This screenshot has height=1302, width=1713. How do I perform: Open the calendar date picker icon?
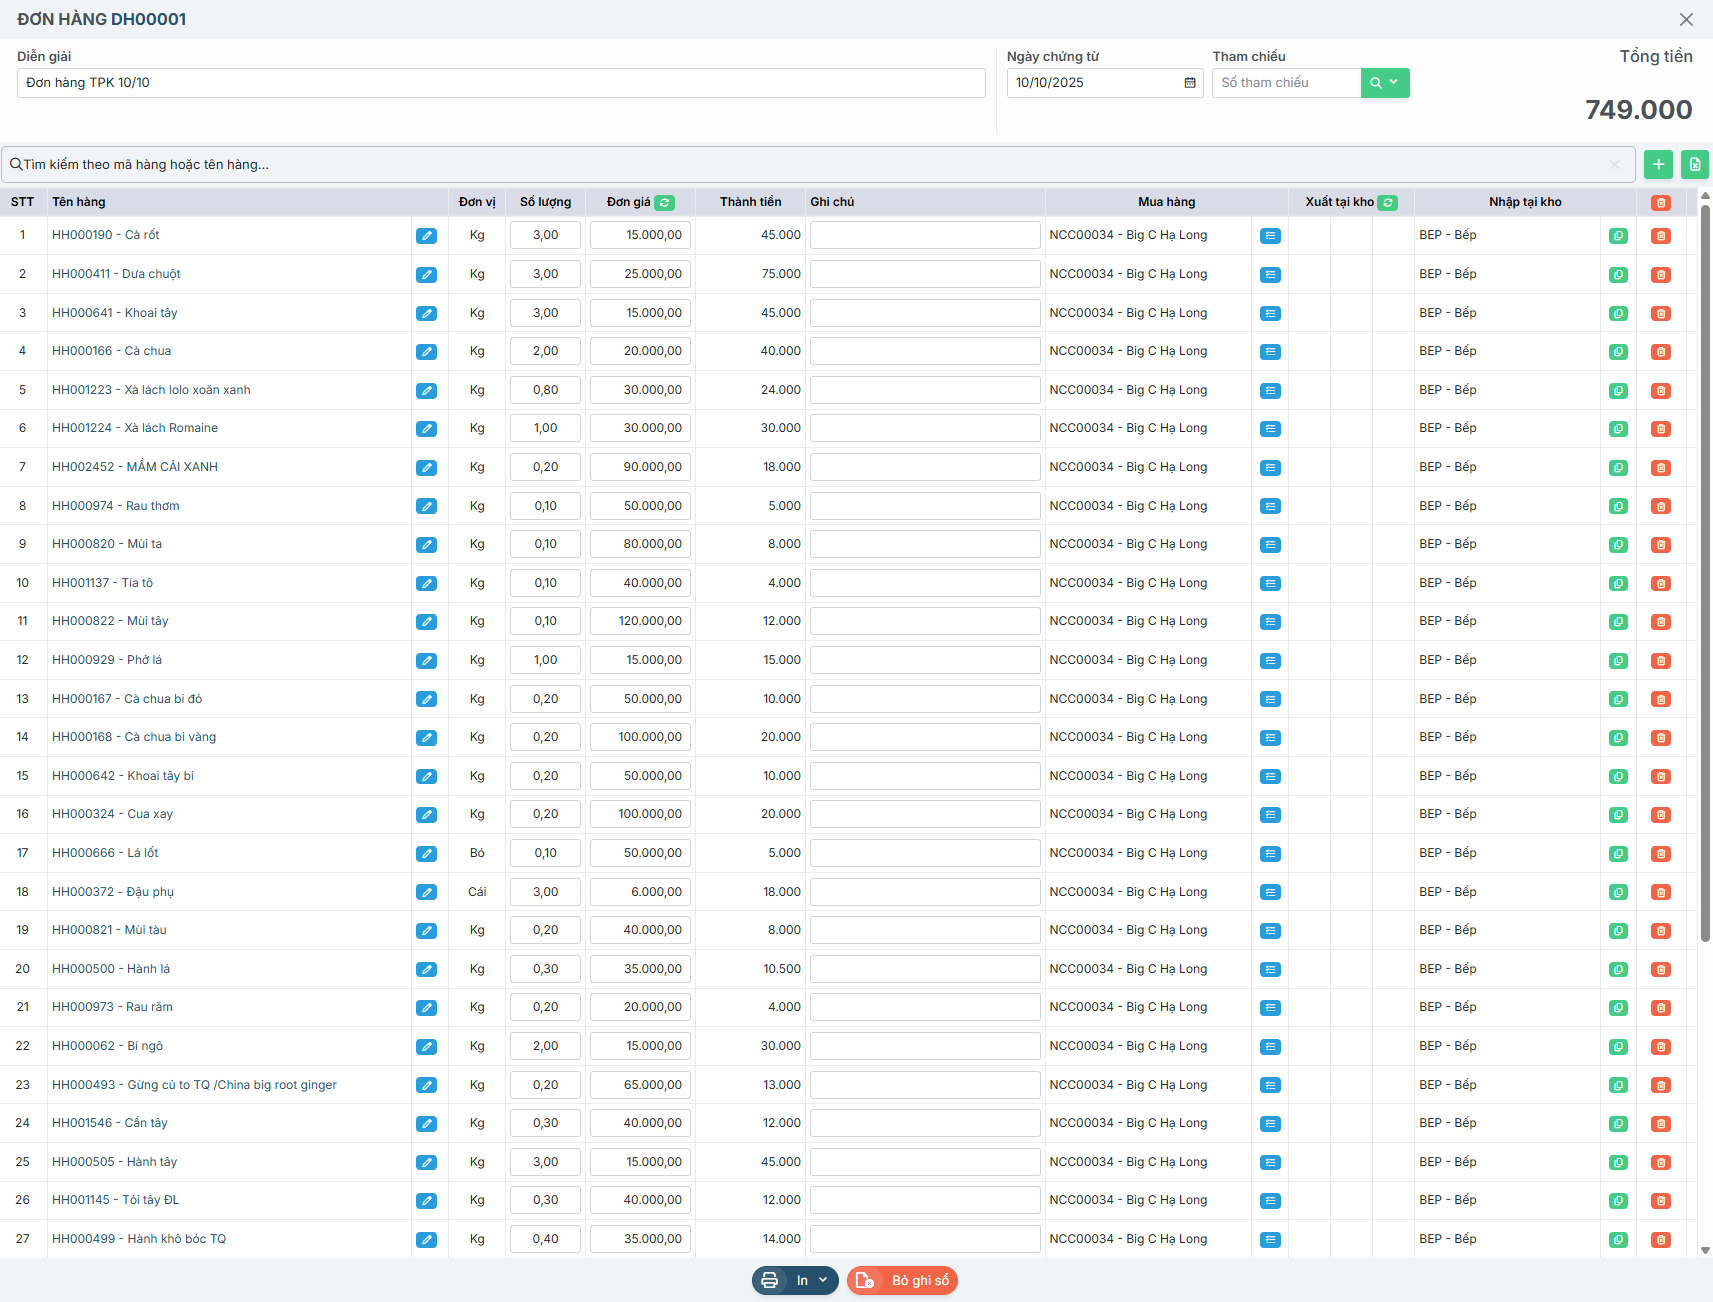(1190, 83)
